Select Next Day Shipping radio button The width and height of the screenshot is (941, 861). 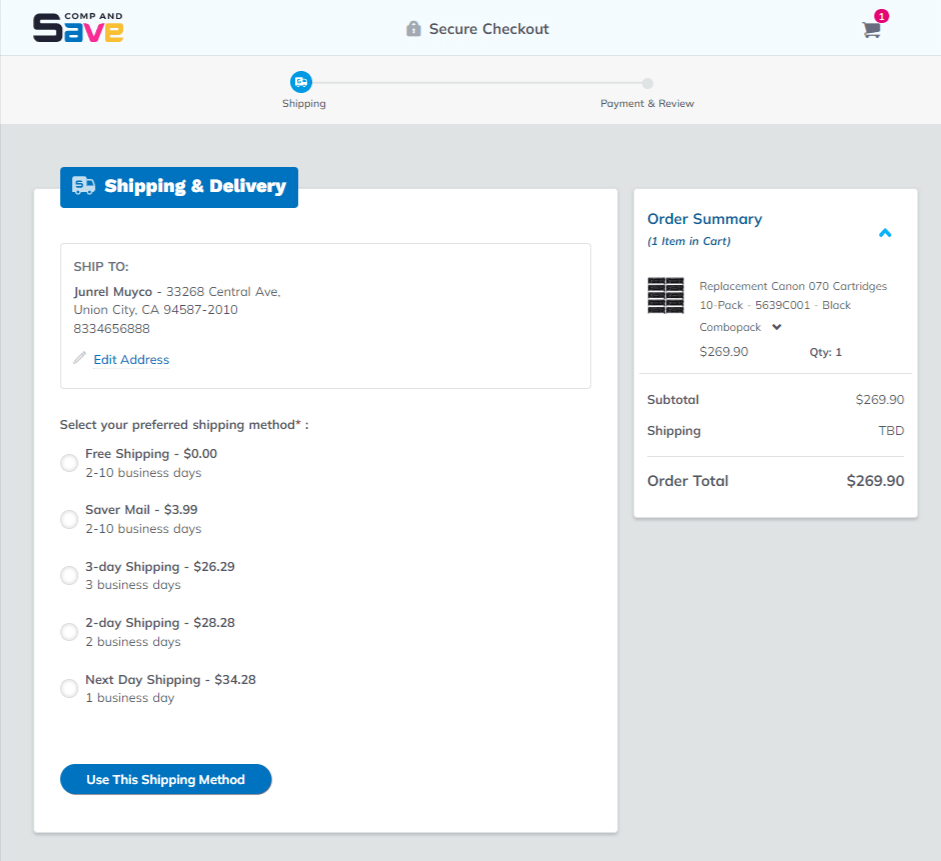pyautogui.click(x=69, y=688)
